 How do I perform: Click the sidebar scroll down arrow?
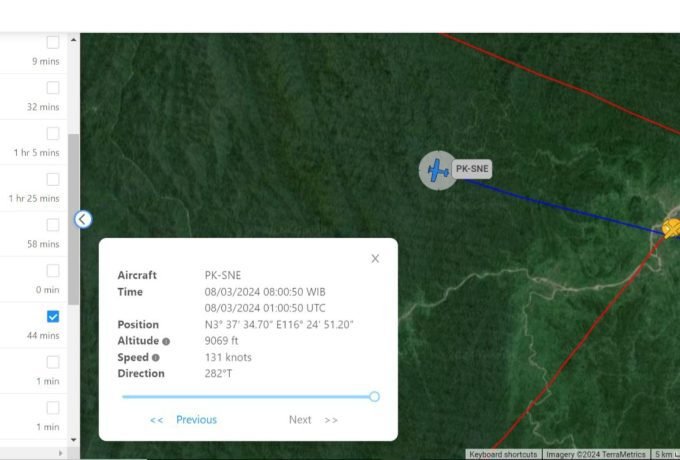[73, 440]
